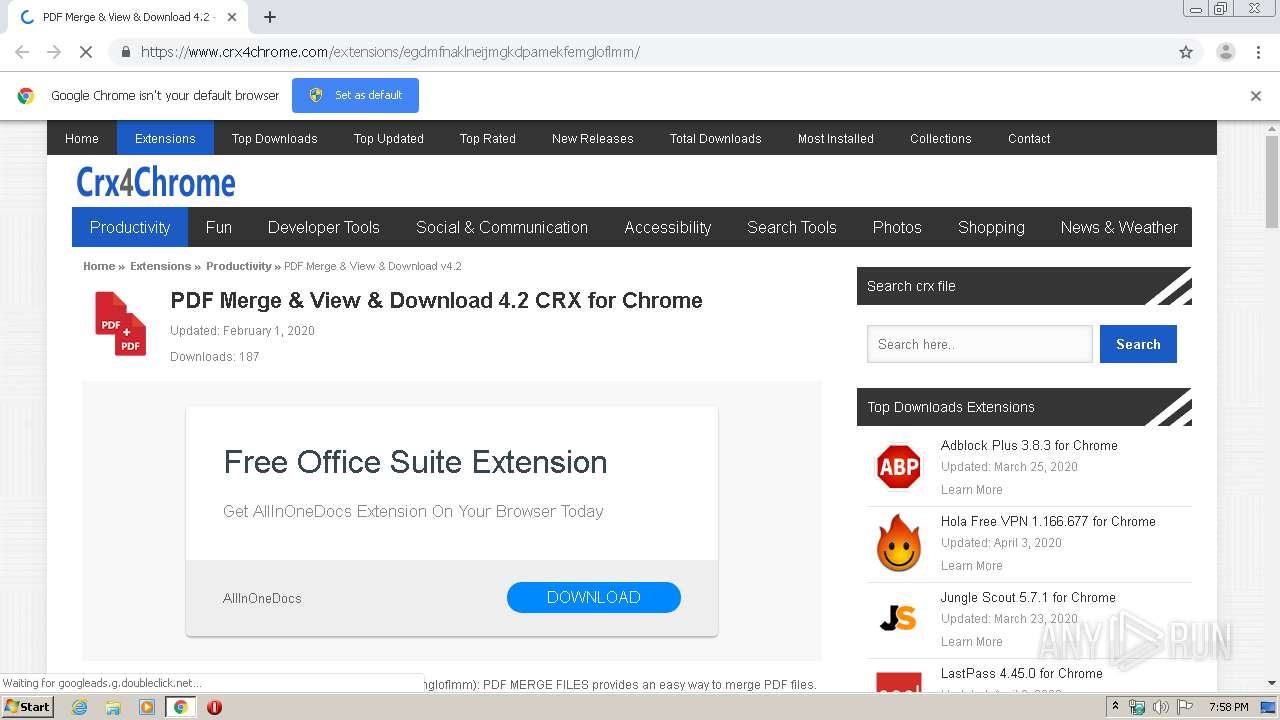This screenshot has width=1280, height=720.
Task: Open Jungle Scout JS icon
Action: (898, 619)
